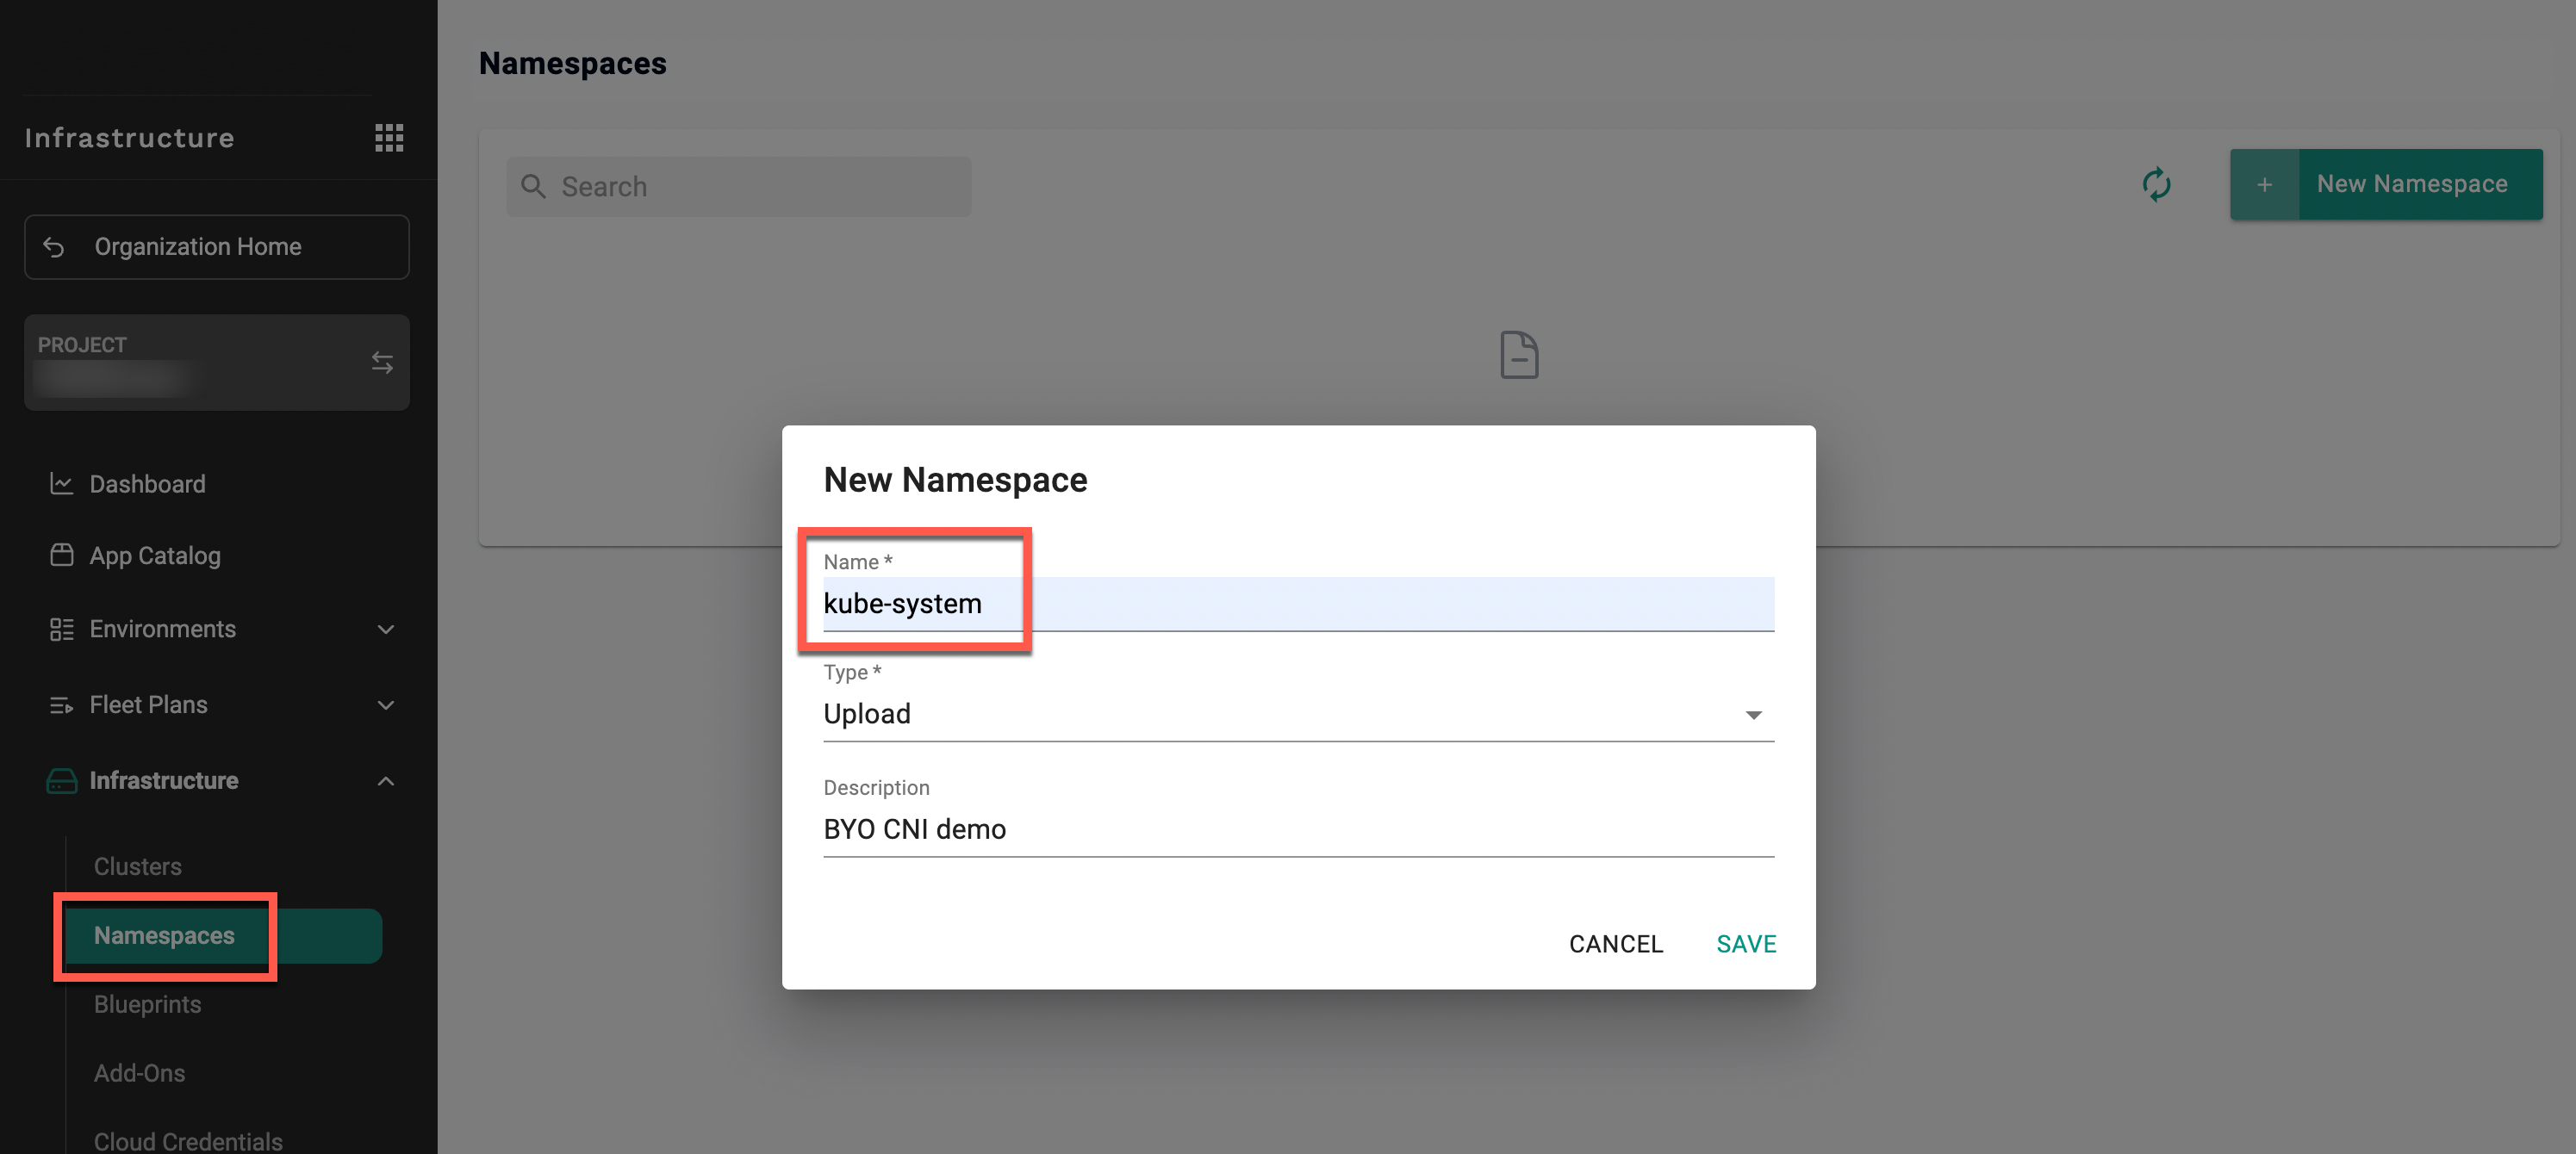The width and height of the screenshot is (2576, 1154).
Task: Click the Infrastructure drive icon
Action: (61, 781)
